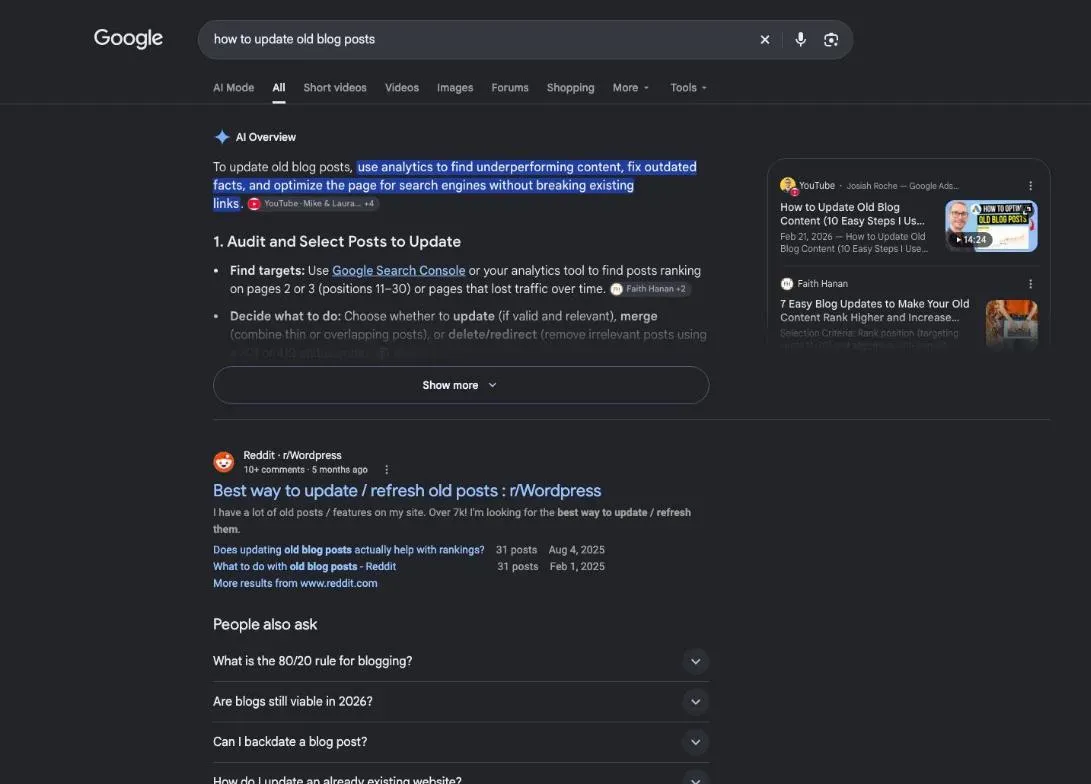Expand 'Can I backdate a blog post?'

(461, 742)
